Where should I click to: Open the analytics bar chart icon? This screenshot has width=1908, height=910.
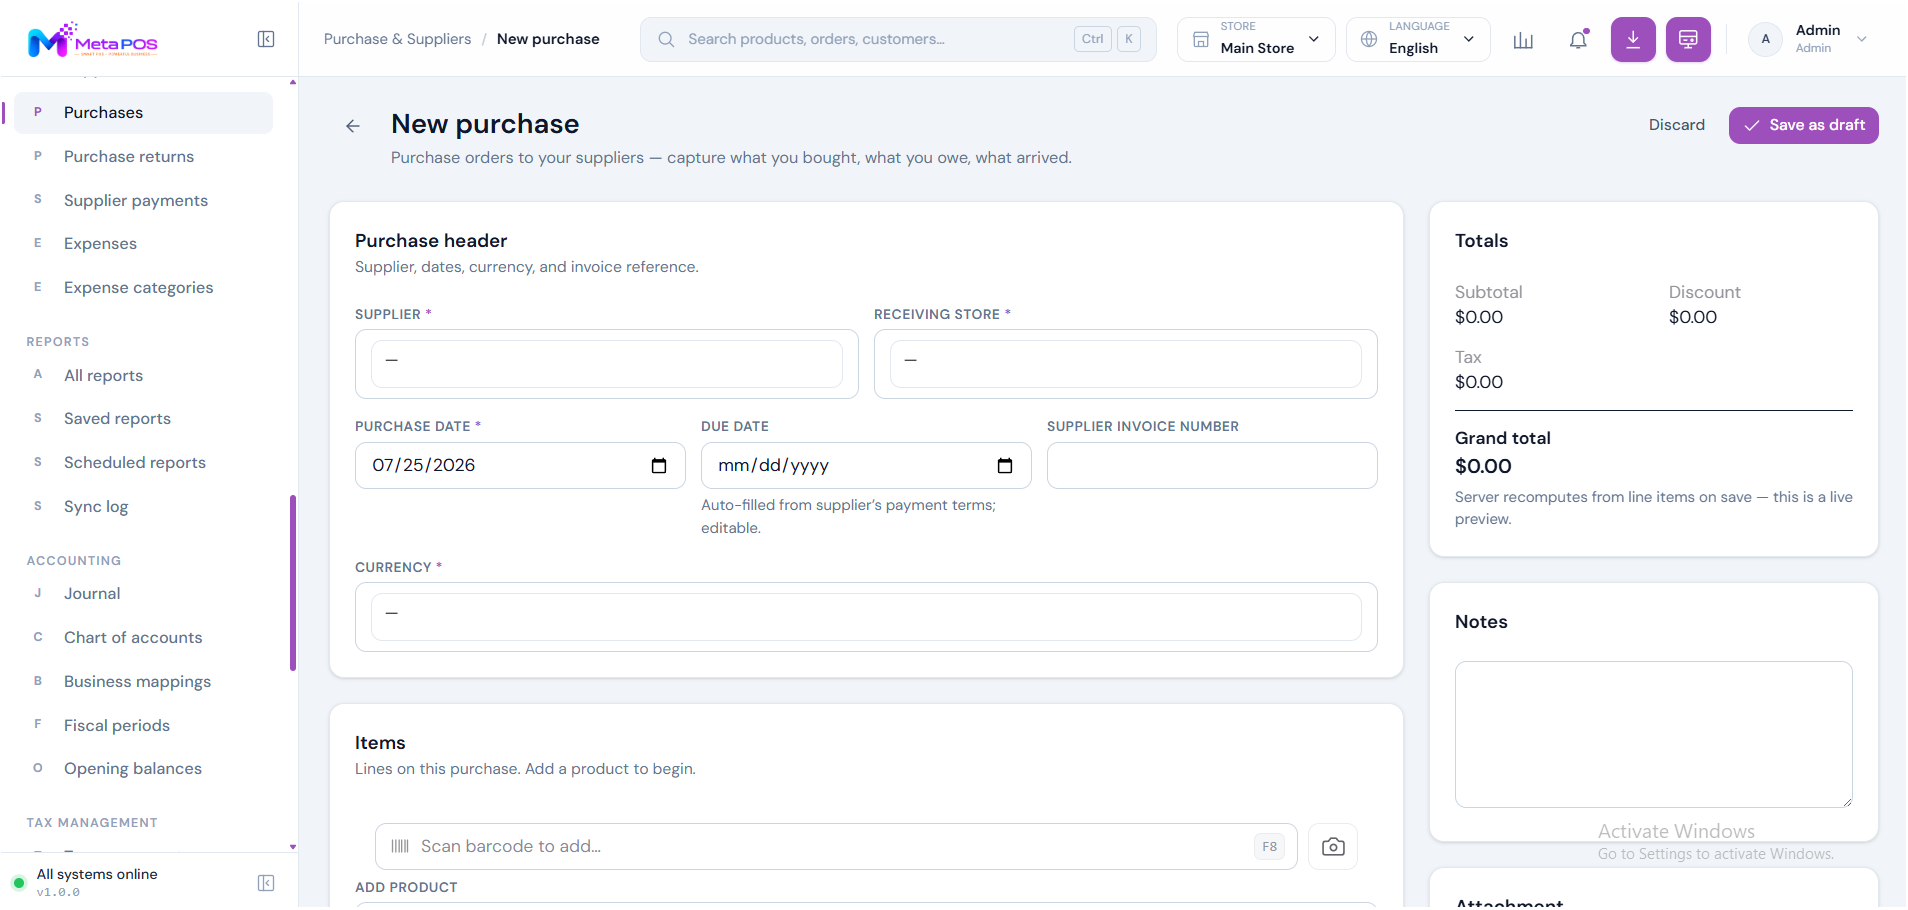(x=1523, y=40)
